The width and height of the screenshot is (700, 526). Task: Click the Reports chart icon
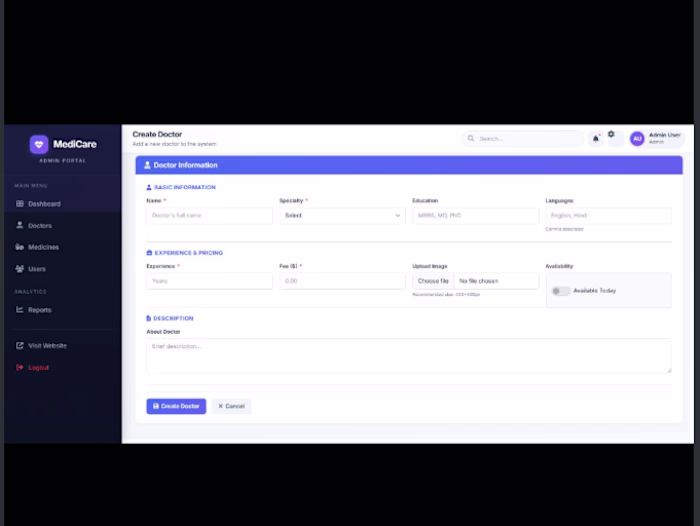(20, 309)
